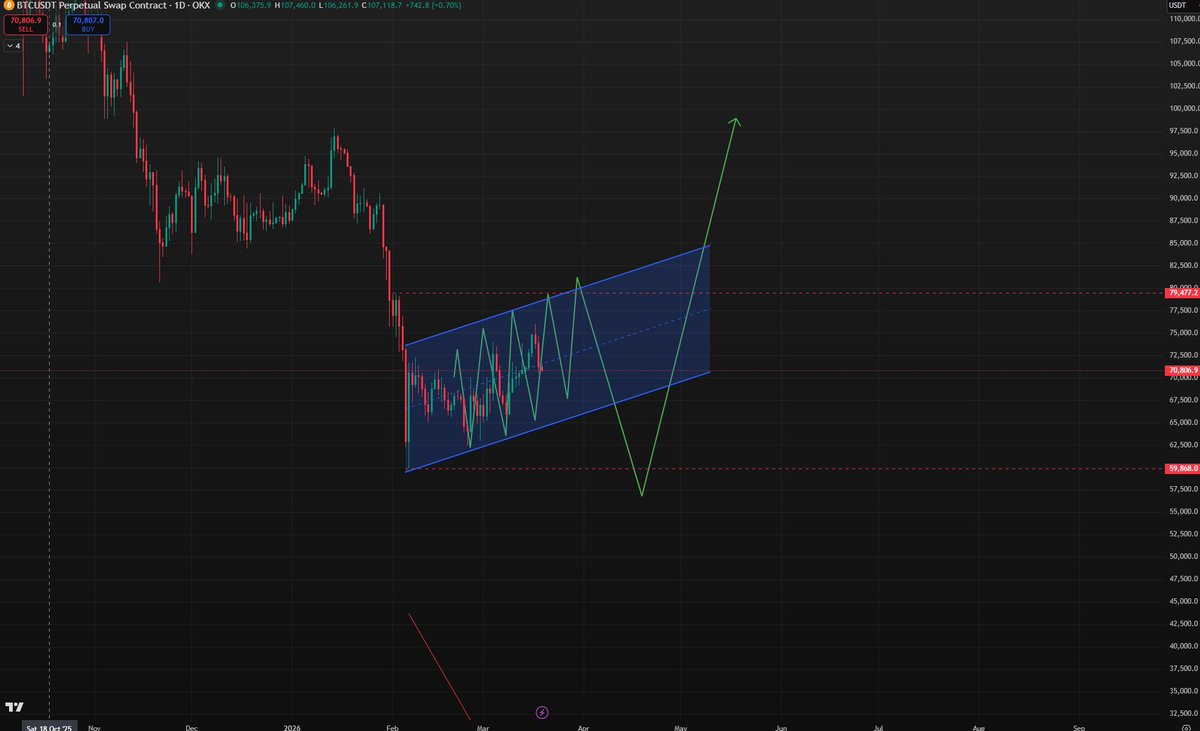Open the USDT currency selector
1200x731 pixels.
1181,6
